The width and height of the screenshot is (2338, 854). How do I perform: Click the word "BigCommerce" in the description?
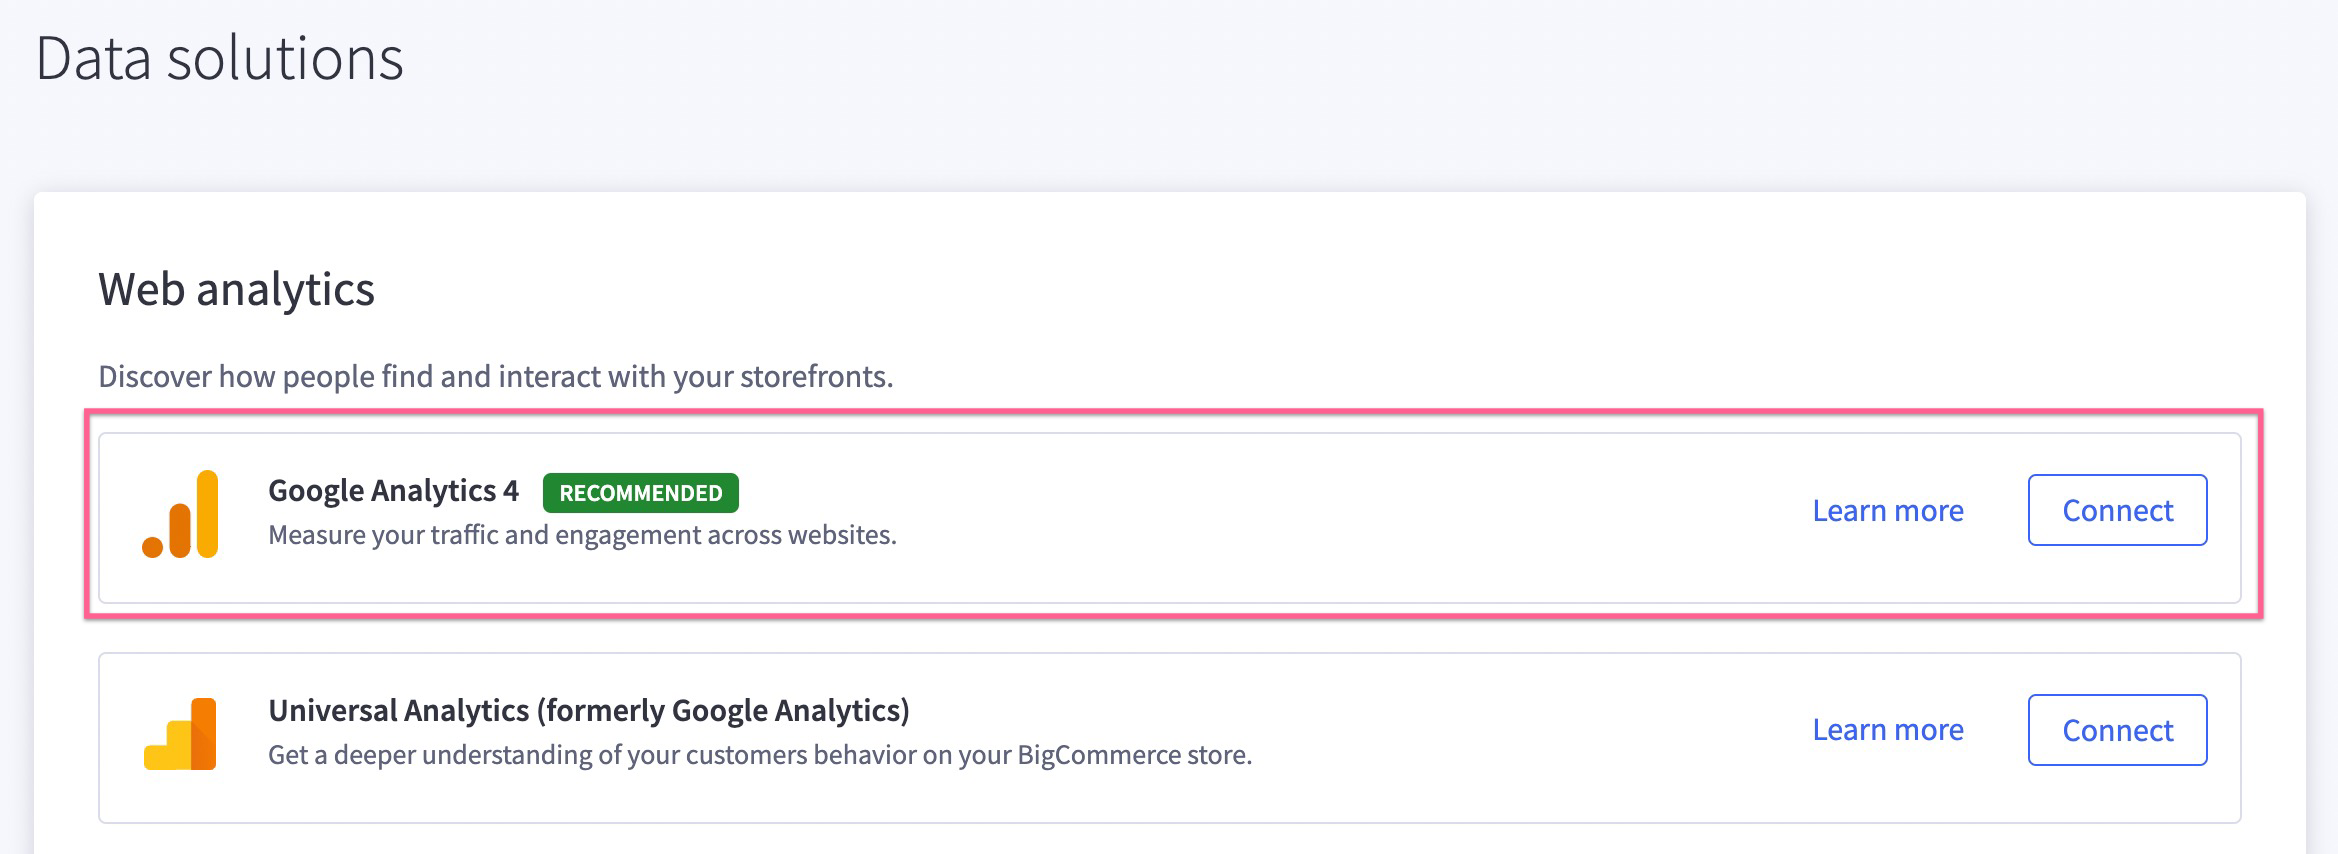pyautogui.click(x=1098, y=755)
